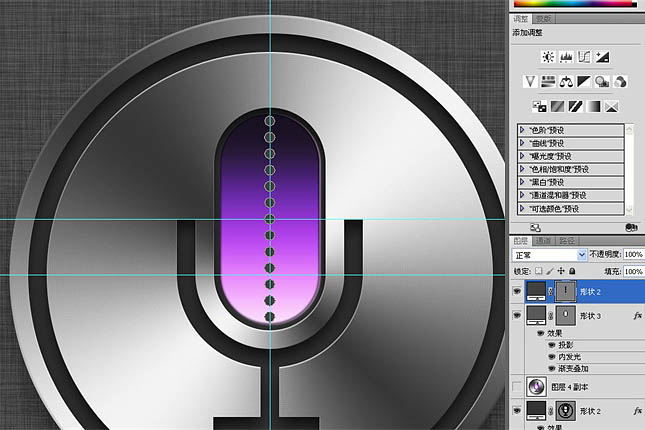
Task: Click the lock all icon in Layers panel
Action: pos(572,271)
